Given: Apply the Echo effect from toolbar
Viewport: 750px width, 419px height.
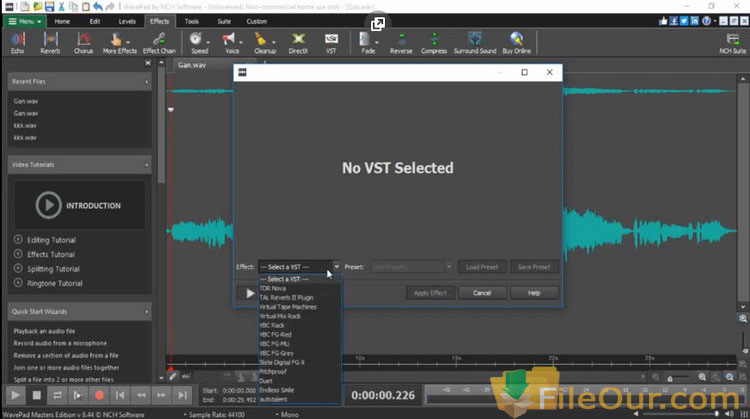Looking at the screenshot, I should click(18, 43).
